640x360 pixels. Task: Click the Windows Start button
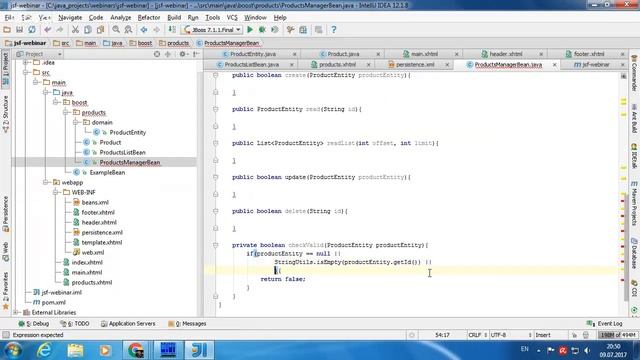pos(13,350)
